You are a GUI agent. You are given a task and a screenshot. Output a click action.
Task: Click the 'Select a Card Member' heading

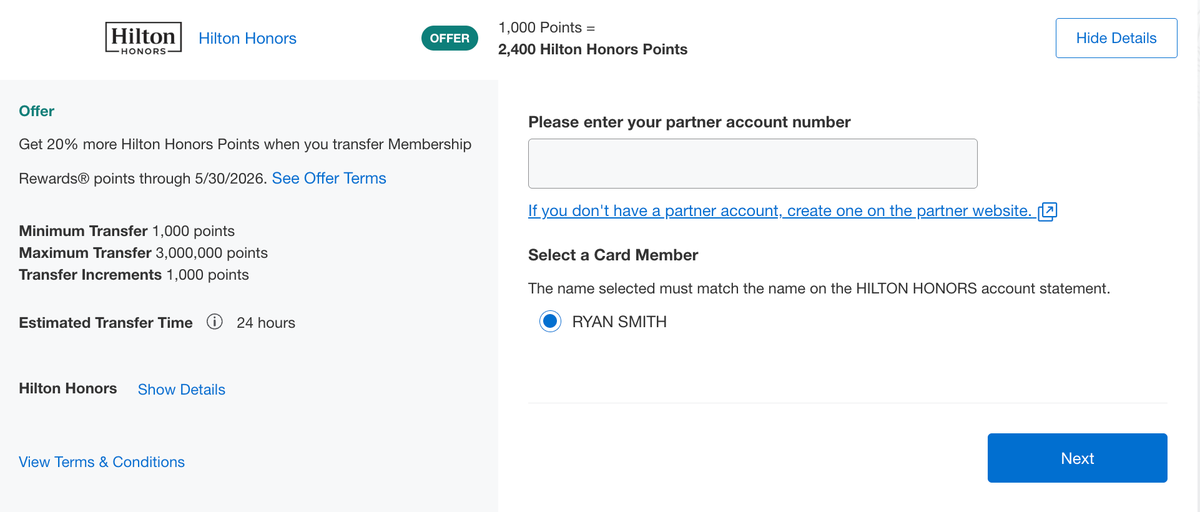click(x=613, y=255)
